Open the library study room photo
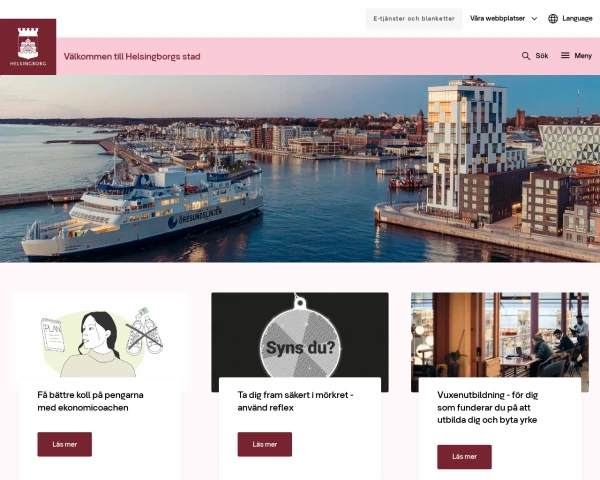Screen dimensions: 600x480 pyautogui.click(x=500, y=335)
